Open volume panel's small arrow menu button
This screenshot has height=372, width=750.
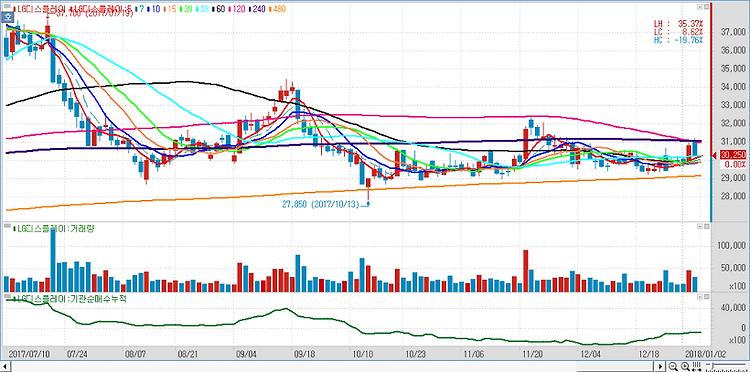[x=699, y=227]
